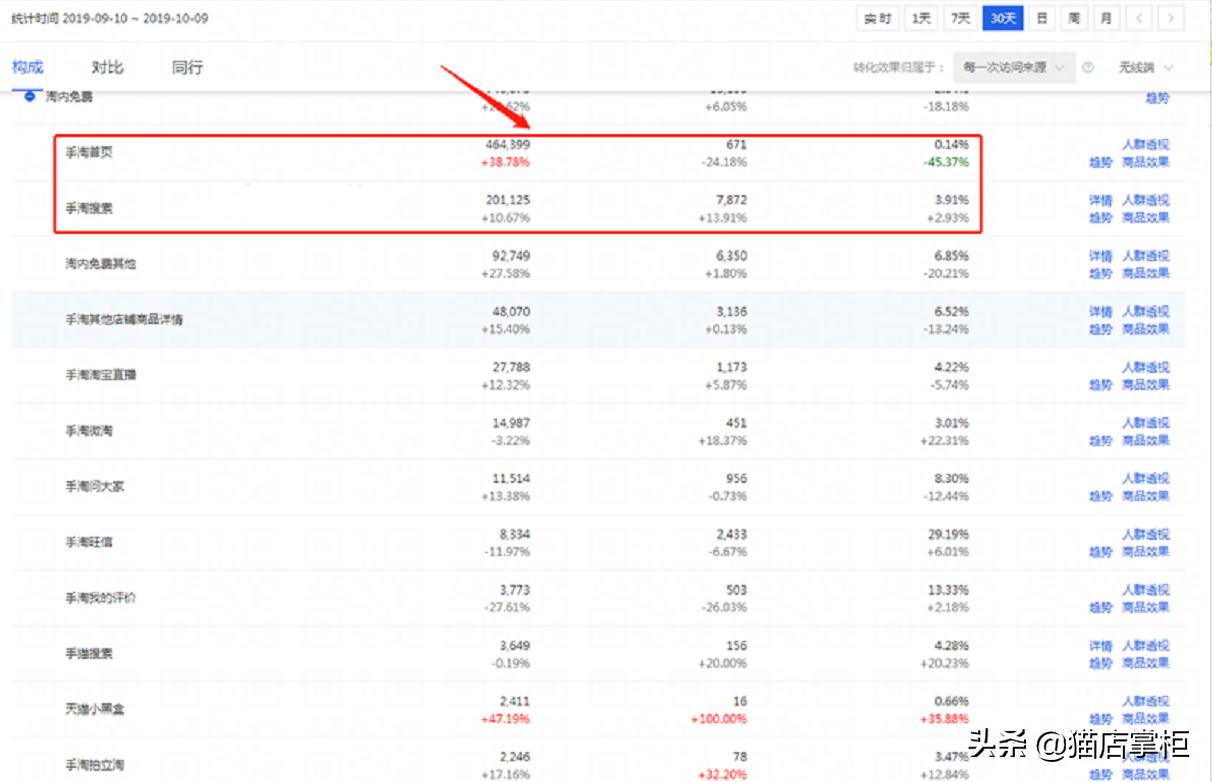Viewport: 1212px width, 782px height.
Task: Select the 实时 time range
Action: (x=878, y=19)
